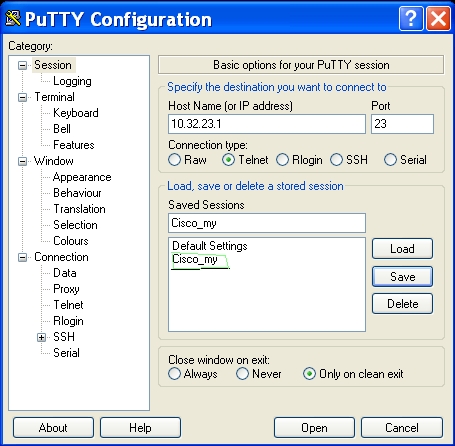Collapse the Window tree node
This screenshot has width=455, height=446.
click(x=22, y=161)
